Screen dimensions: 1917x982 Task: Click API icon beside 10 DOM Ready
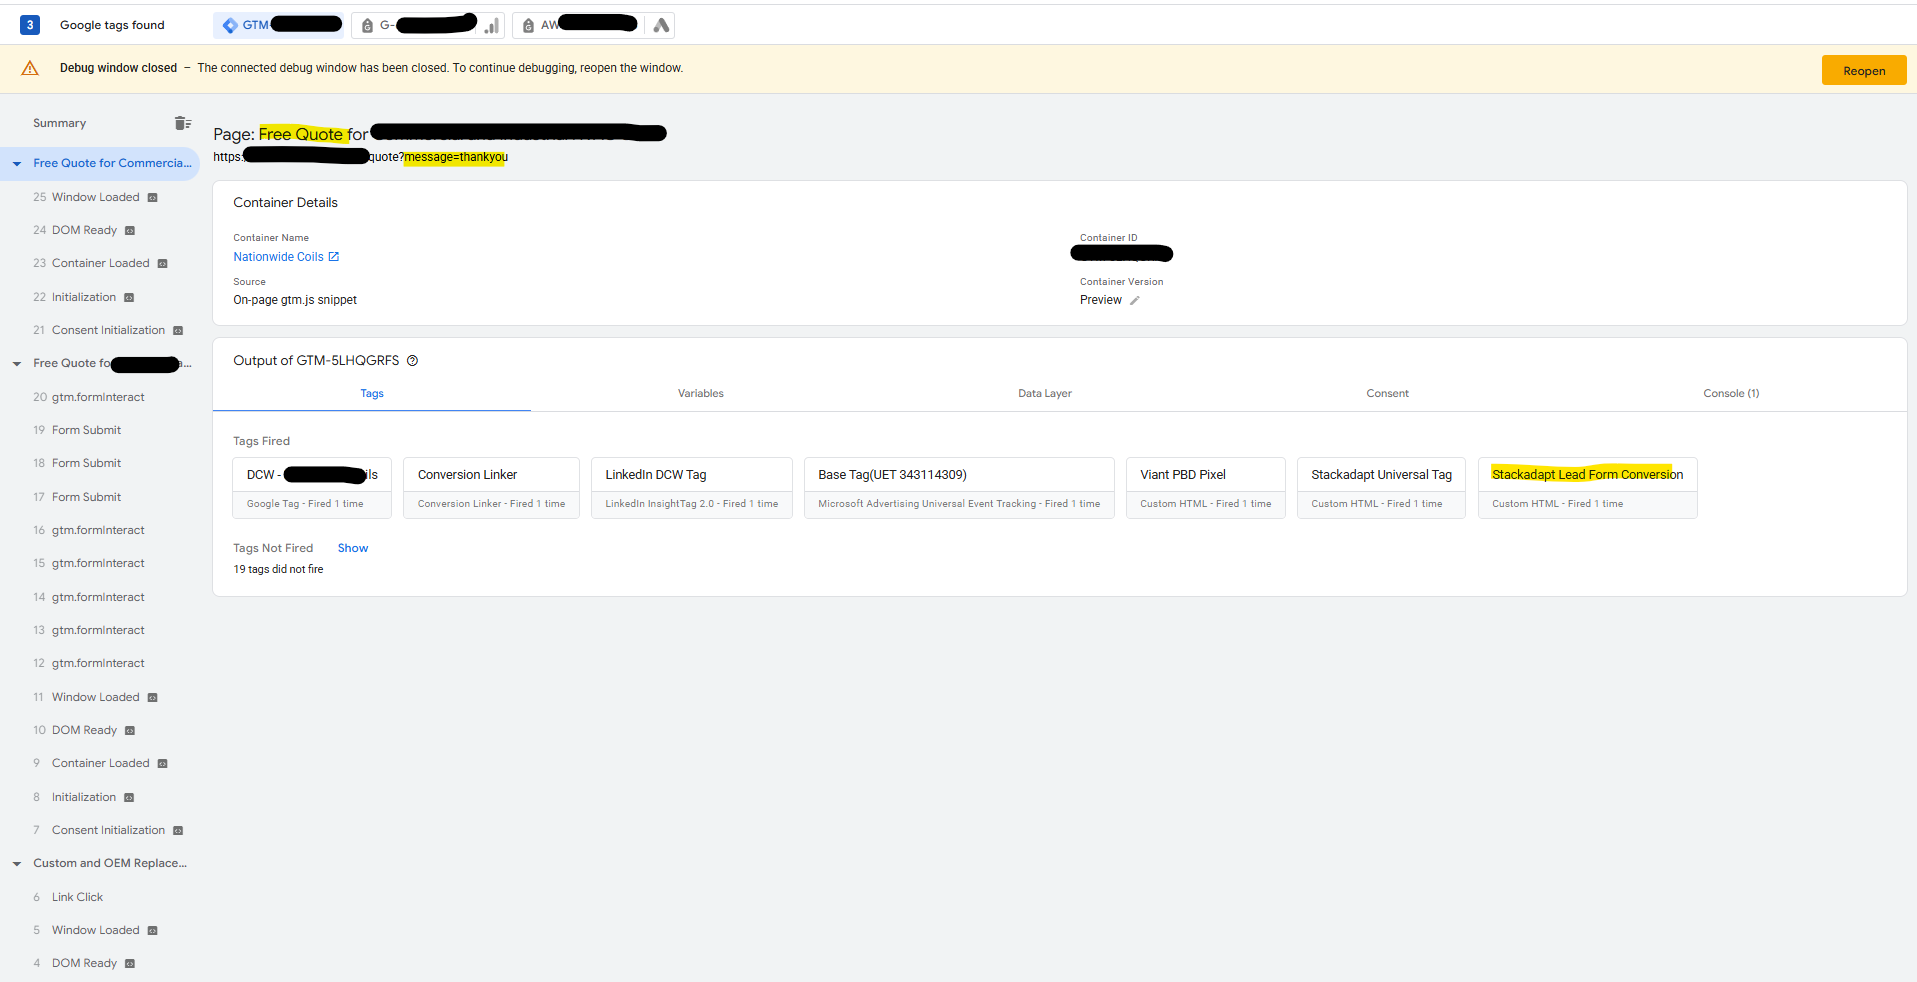(130, 730)
